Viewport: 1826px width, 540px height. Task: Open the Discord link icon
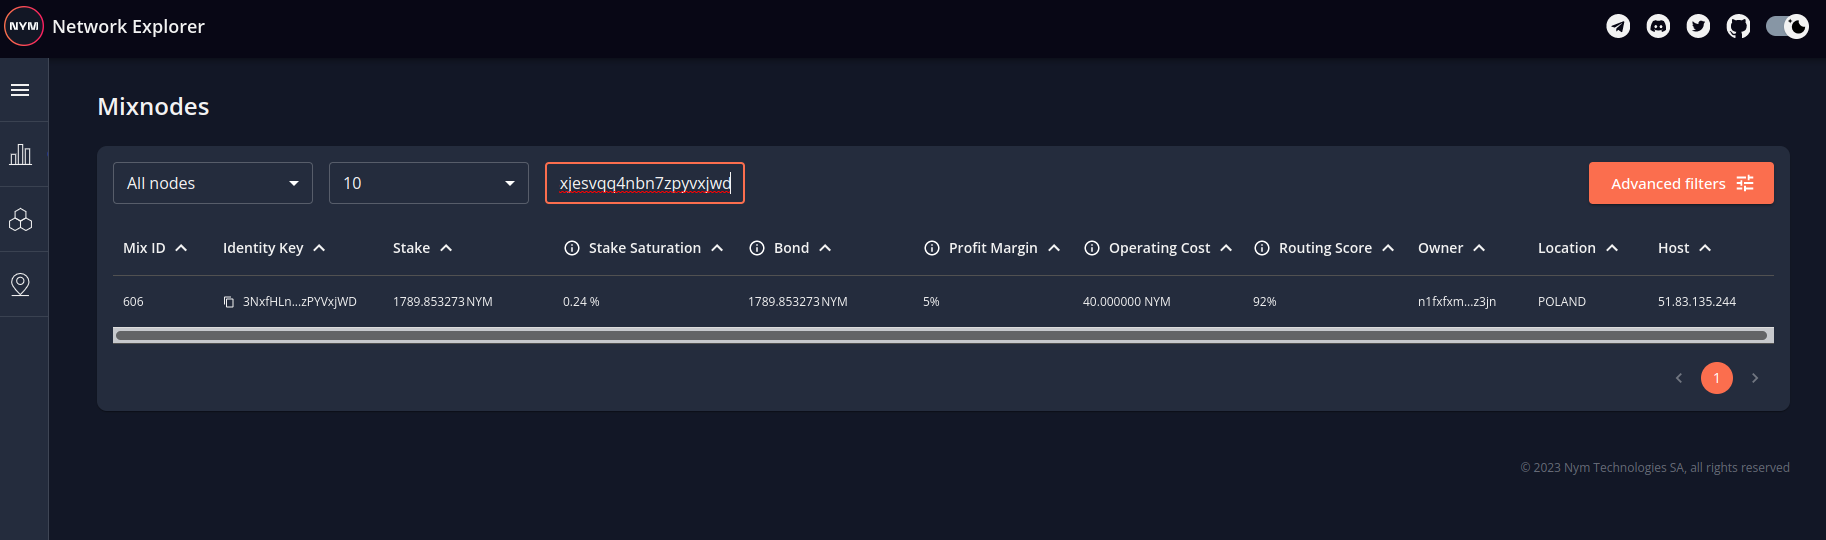click(x=1658, y=26)
